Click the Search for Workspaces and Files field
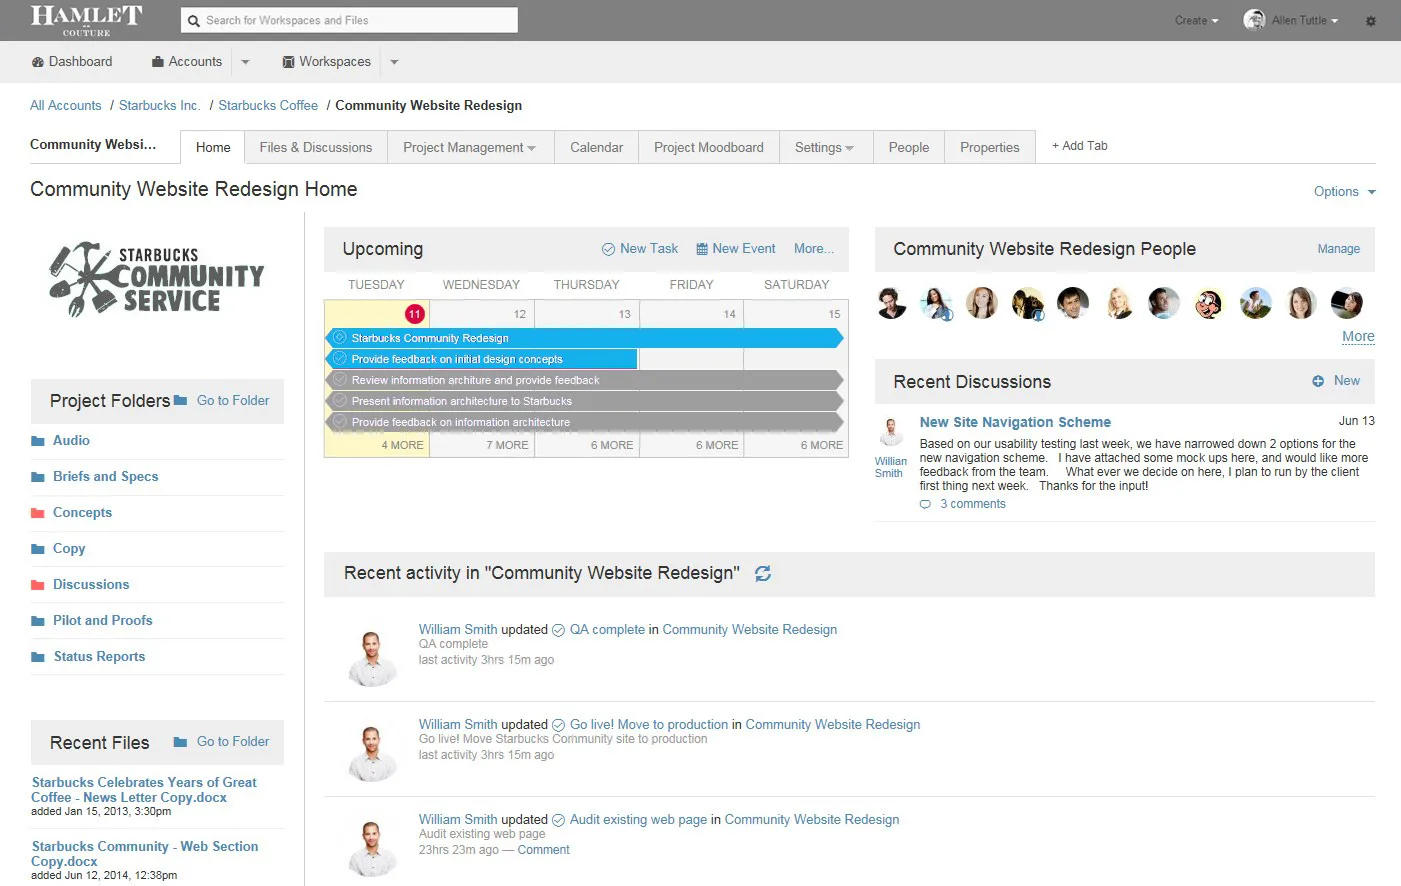 (349, 20)
